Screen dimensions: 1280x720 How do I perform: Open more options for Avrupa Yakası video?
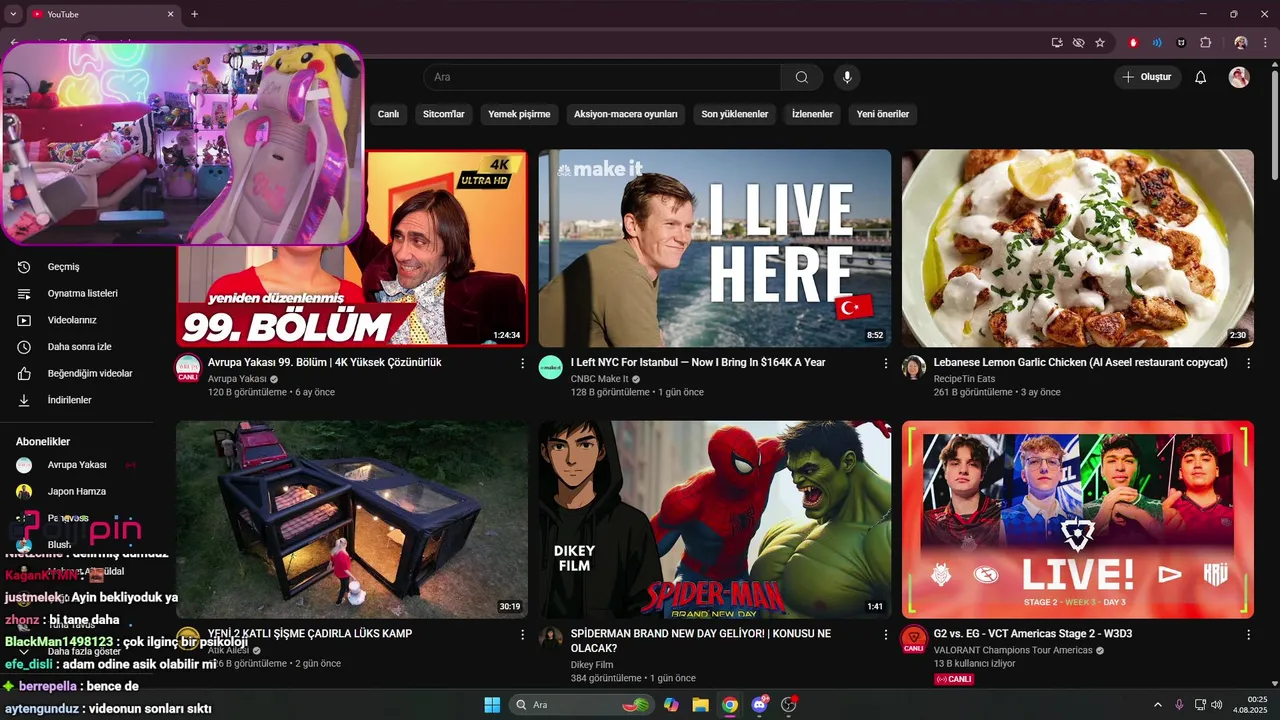point(522,363)
